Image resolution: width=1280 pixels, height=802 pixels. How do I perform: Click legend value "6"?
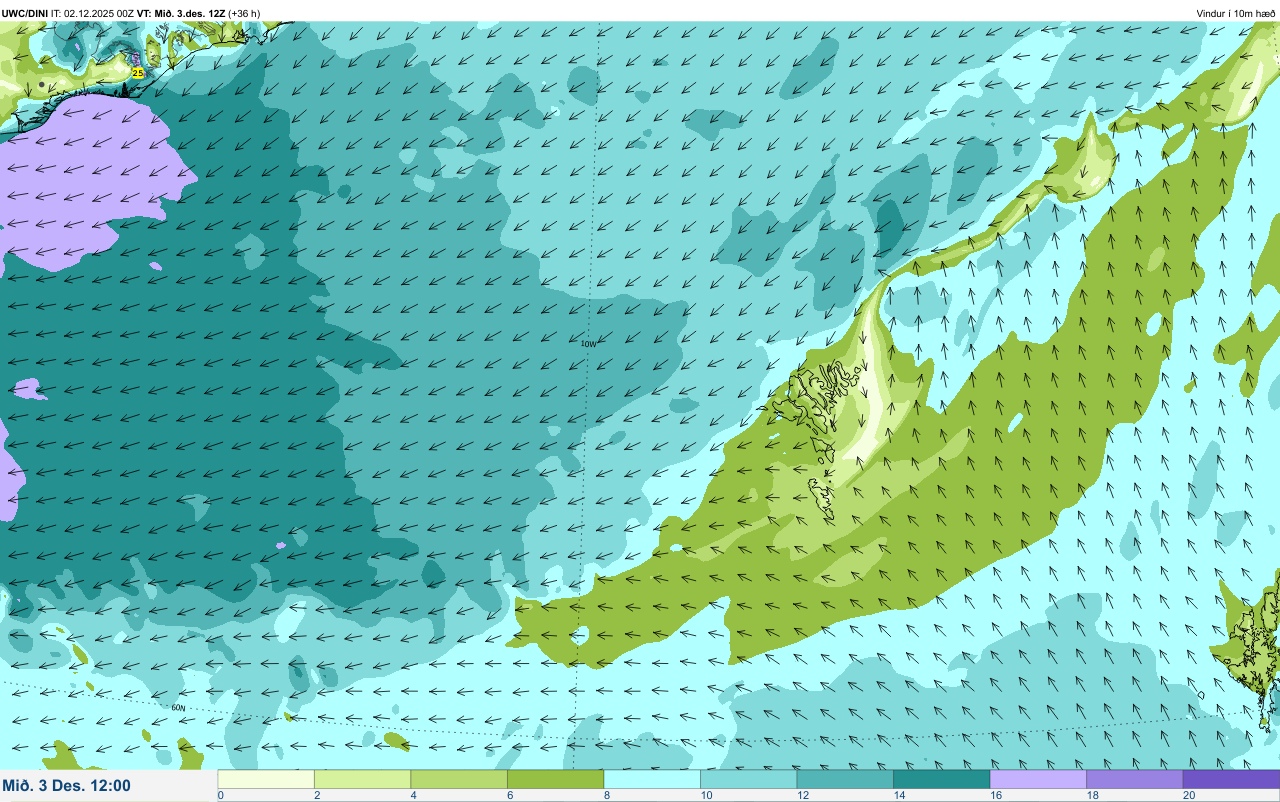pyautogui.click(x=509, y=795)
